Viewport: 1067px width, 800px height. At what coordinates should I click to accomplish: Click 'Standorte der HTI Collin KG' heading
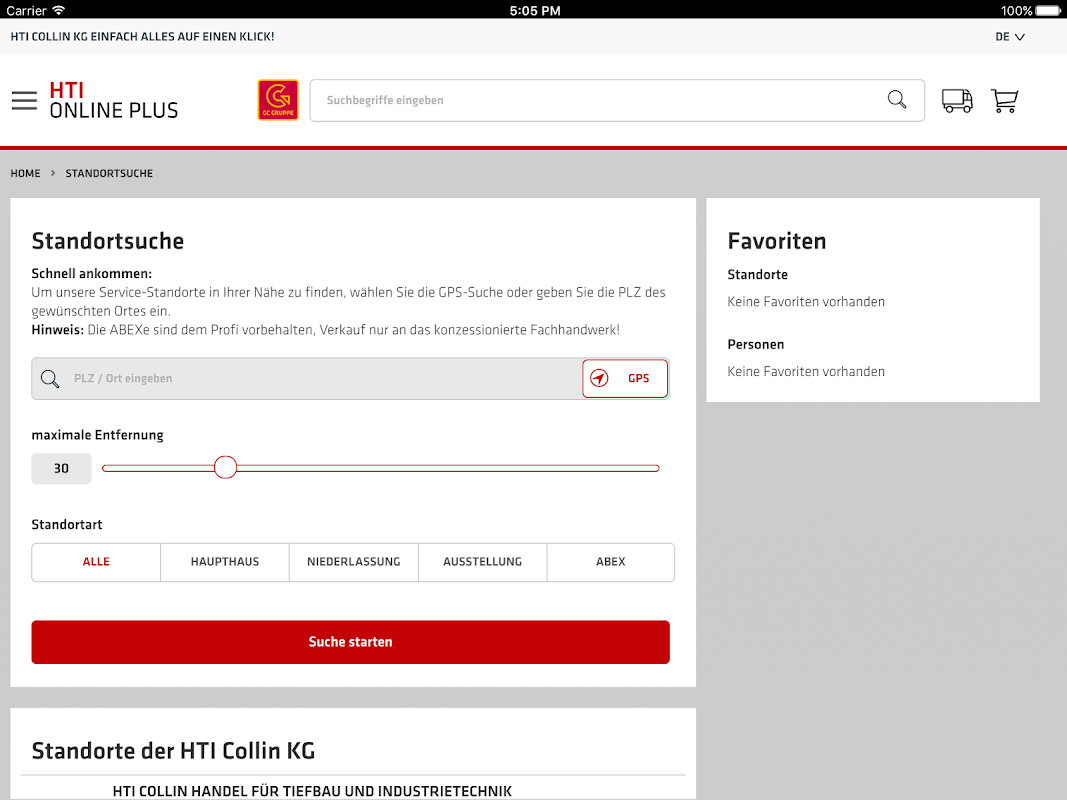(174, 750)
